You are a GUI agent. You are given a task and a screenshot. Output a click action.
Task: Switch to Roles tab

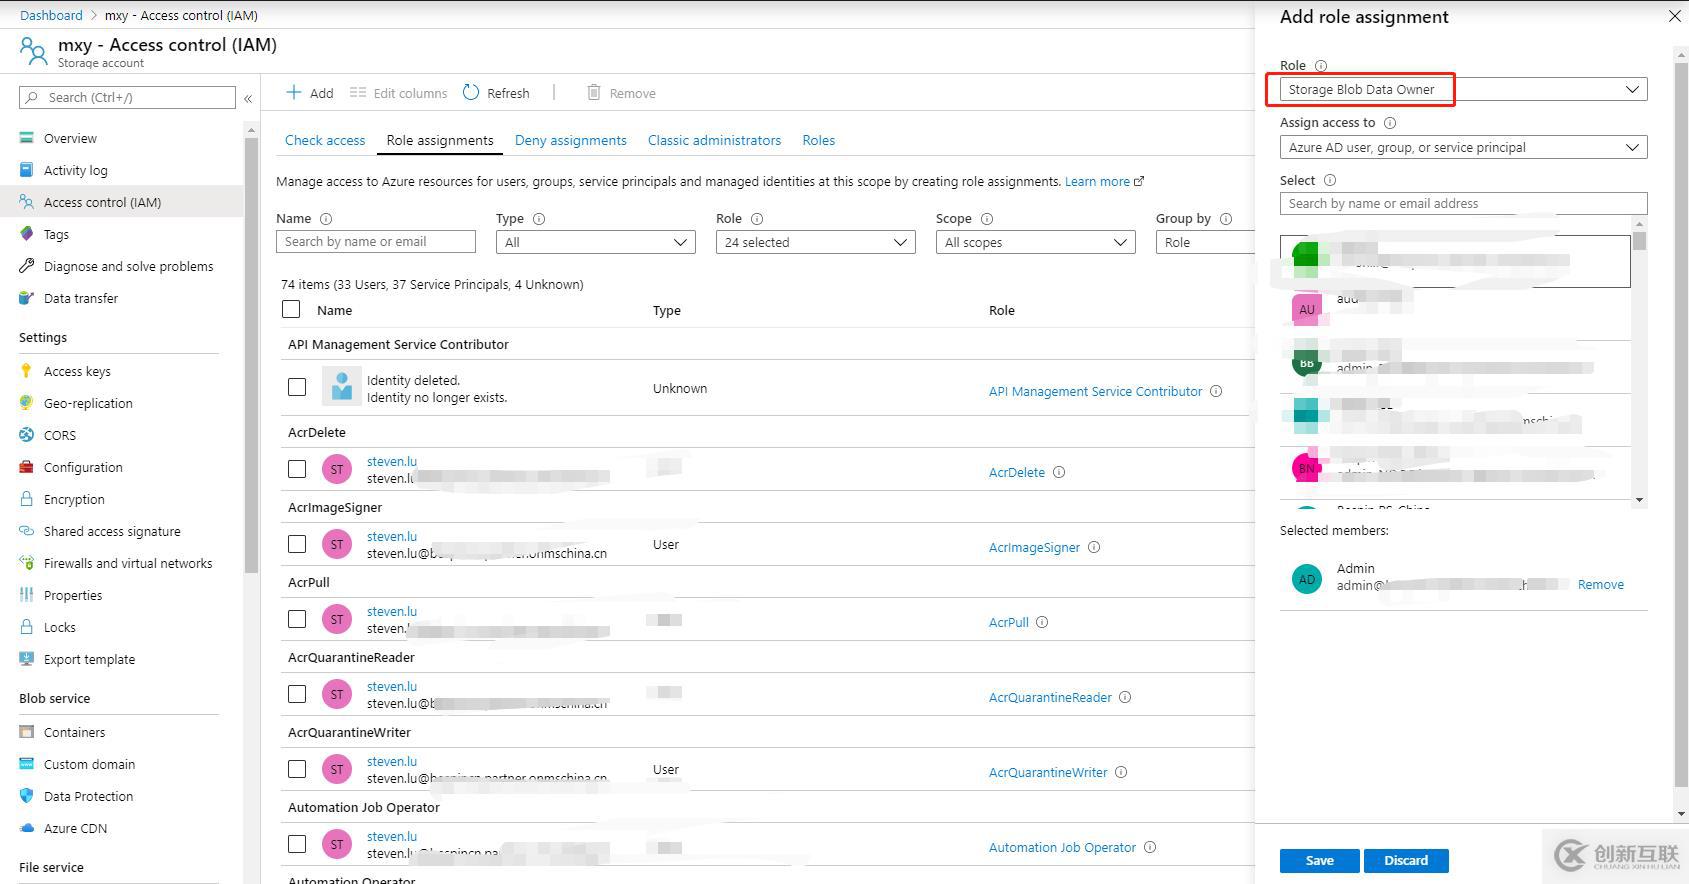[818, 140]
